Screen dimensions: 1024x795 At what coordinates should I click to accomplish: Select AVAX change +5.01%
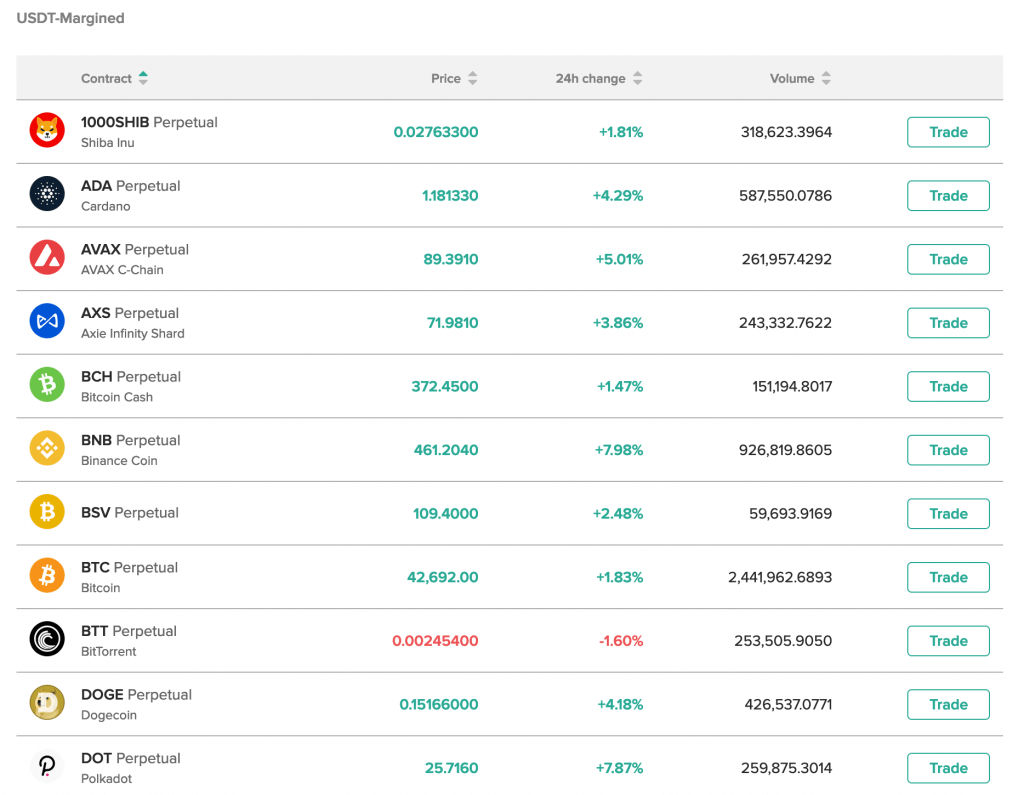point(619,259)
